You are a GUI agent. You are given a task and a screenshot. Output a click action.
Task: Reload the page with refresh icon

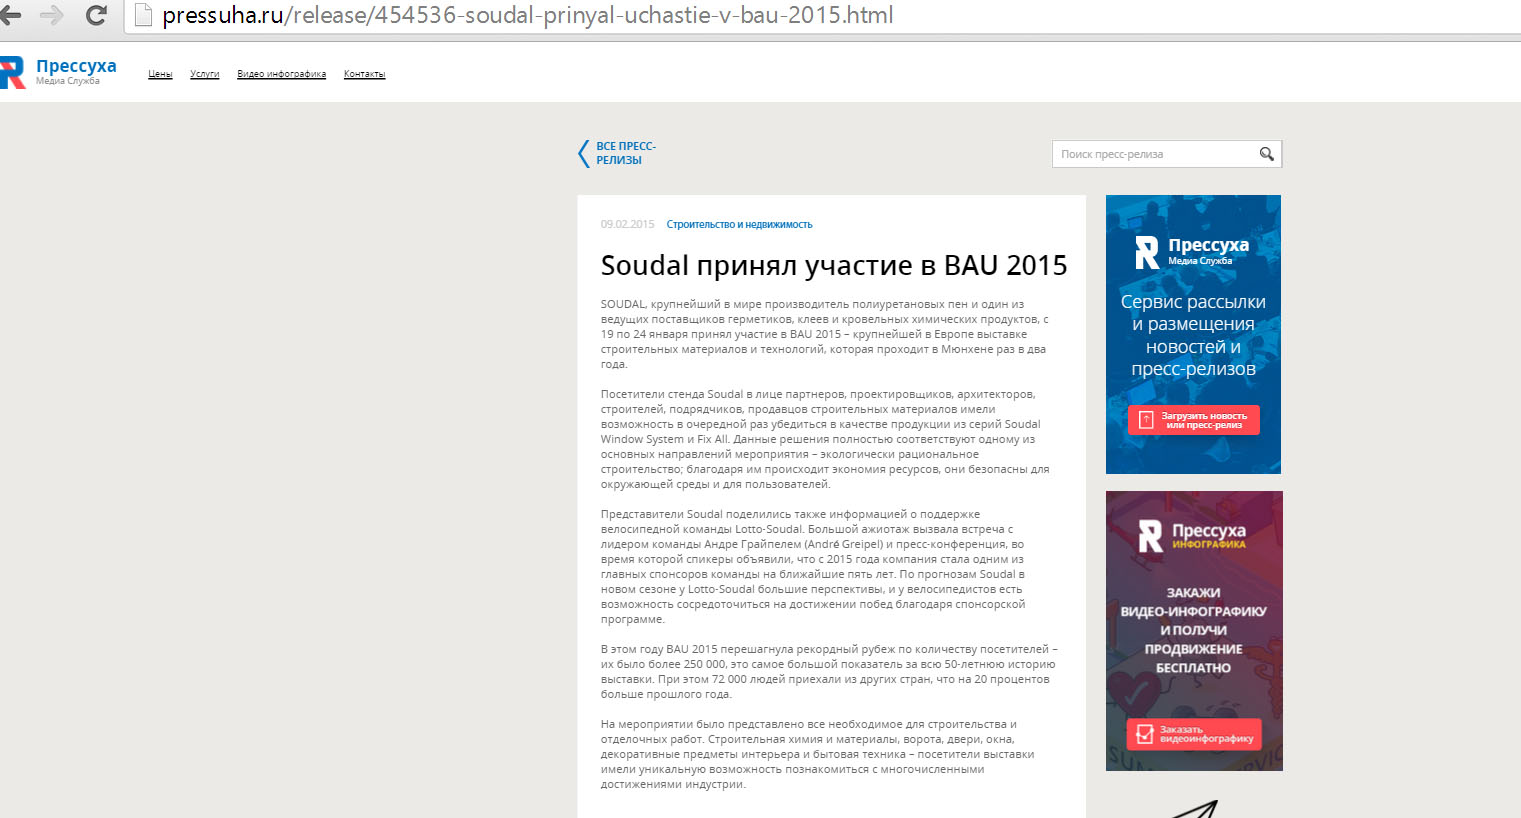(x=96, y=15)
